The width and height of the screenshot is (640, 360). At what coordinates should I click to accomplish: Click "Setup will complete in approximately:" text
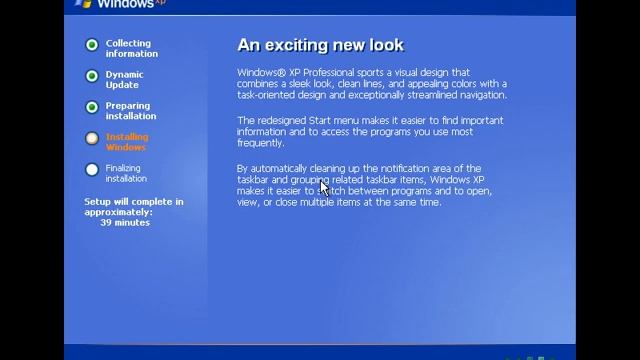tap(134, 207)
